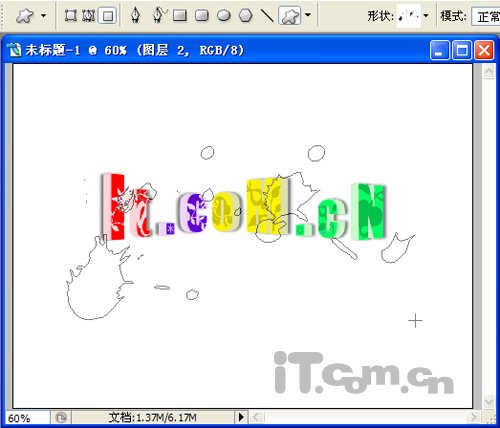Open status bar info menu arrow

point(241,417)
